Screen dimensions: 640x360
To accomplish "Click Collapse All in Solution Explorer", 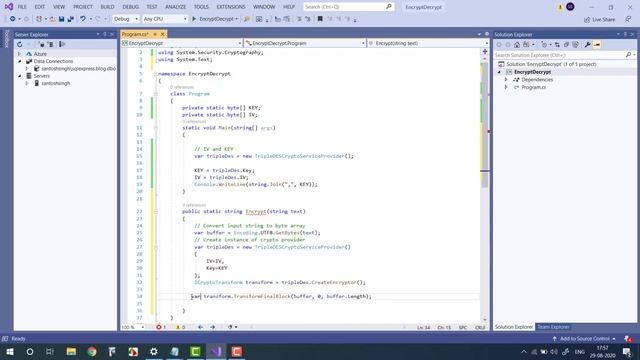I will click(566, 44).
